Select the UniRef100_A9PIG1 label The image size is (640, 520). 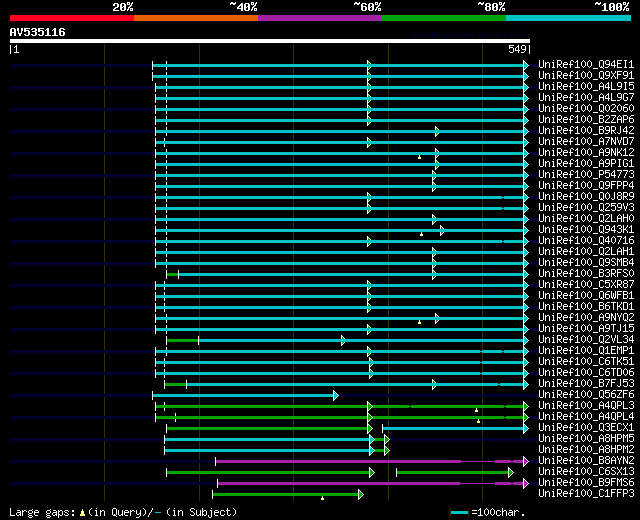click(x=586, y=164)
